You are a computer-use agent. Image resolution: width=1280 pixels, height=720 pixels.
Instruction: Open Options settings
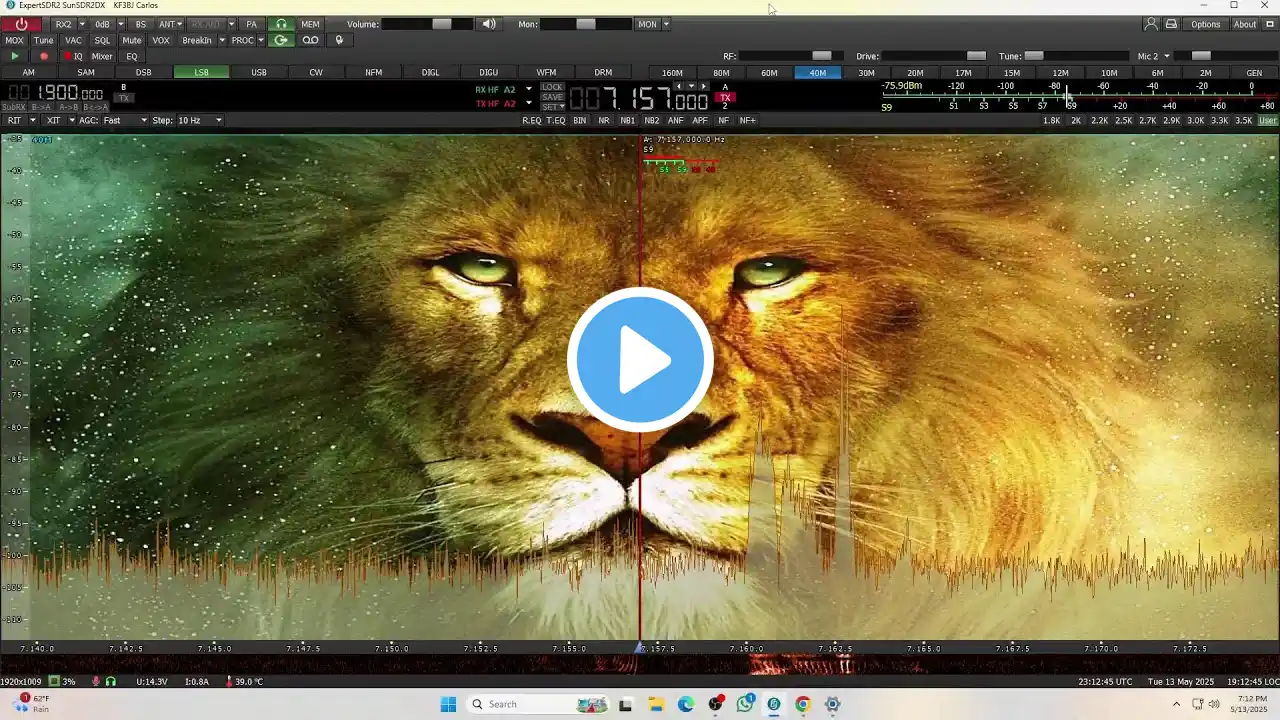click(1205, 24)
